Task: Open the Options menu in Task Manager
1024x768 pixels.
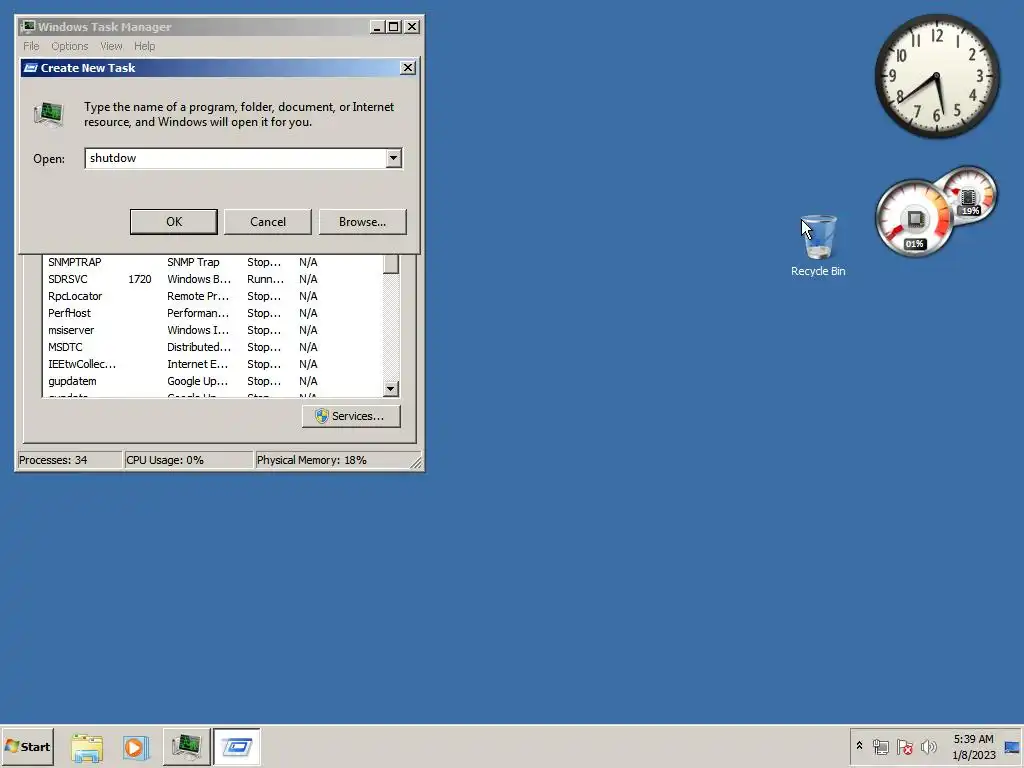Action: coord(70,46)
